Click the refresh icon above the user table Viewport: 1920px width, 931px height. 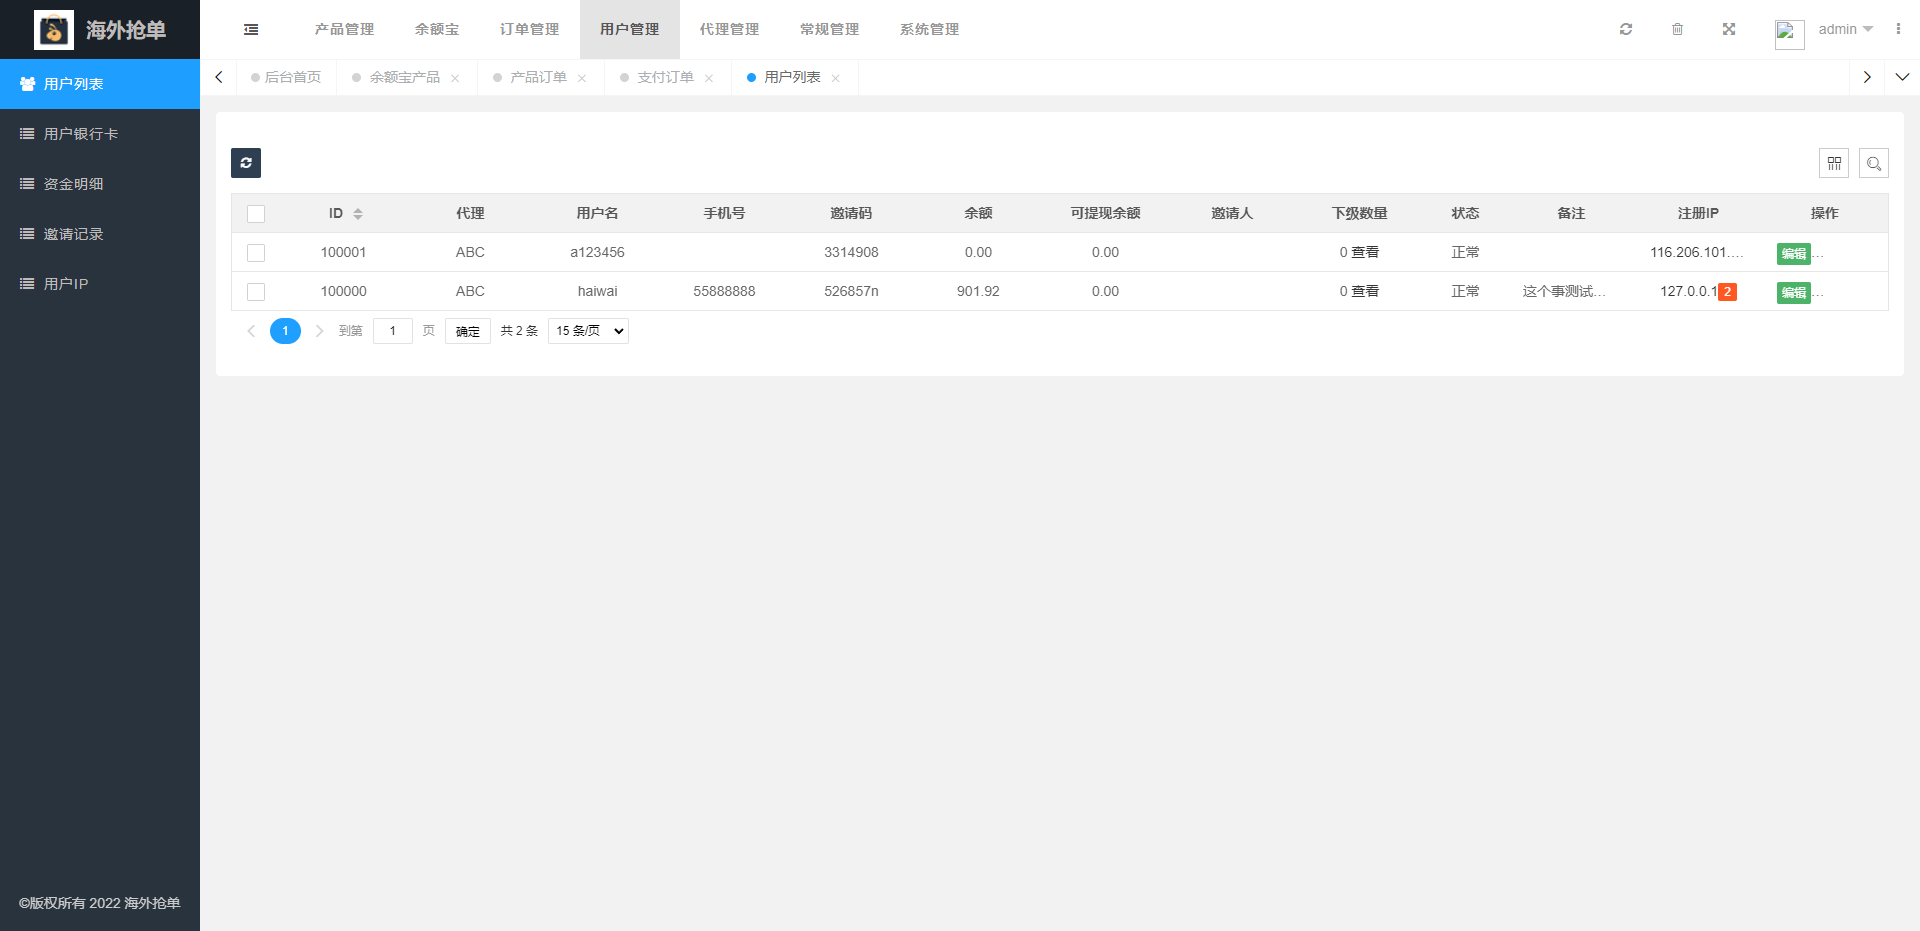click(246, 162)
